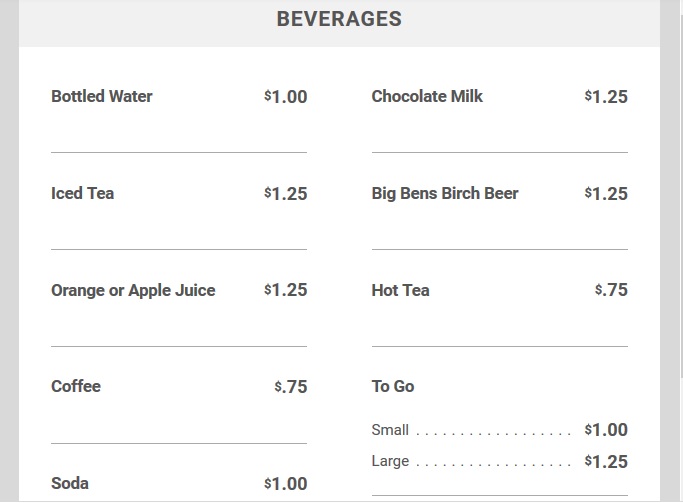
Task: Click the Big Bens Birch Beer item
Action: point(445,194)
